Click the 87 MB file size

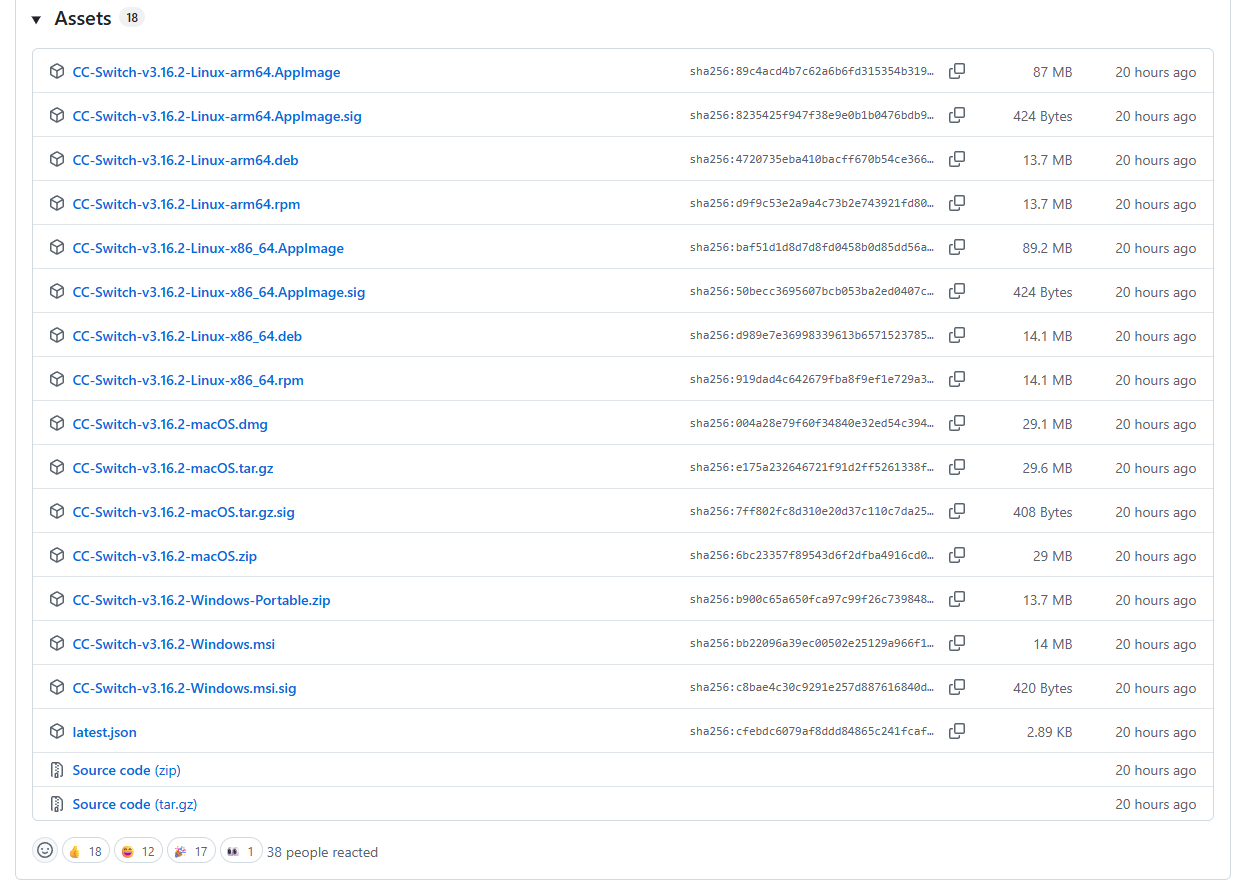(1052, 72)
